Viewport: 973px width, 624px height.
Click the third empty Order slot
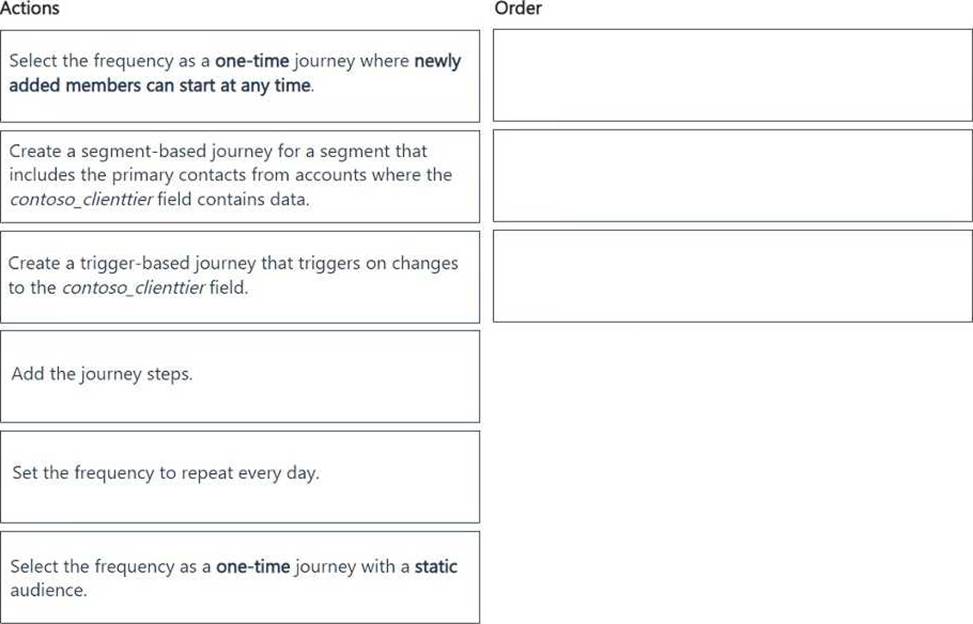tap(732, 276)
